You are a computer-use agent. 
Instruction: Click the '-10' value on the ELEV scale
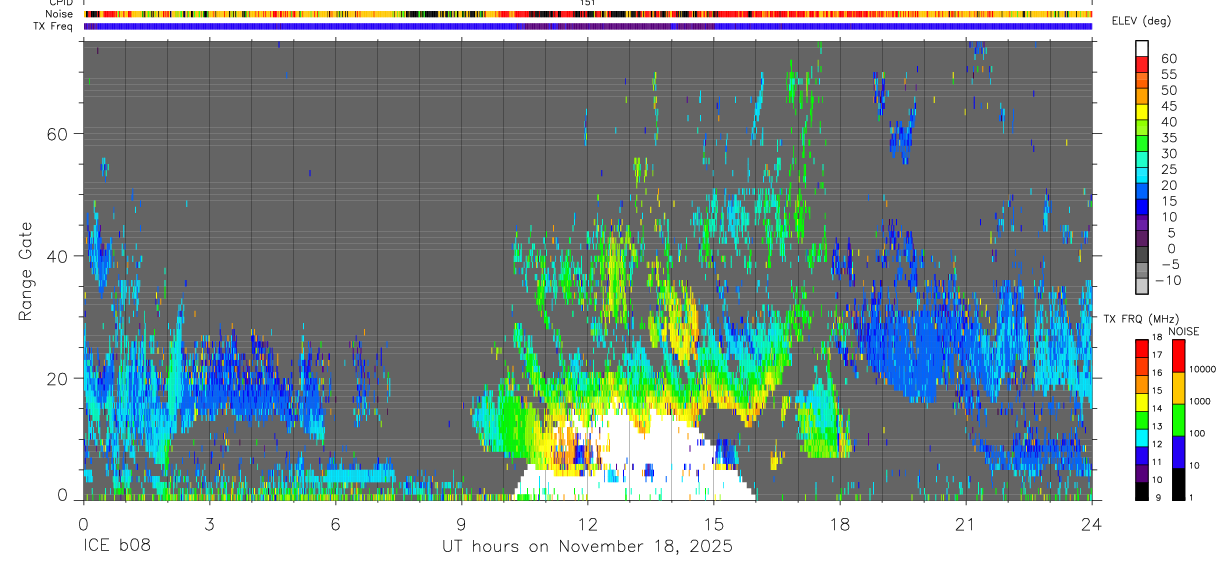pyautogui.click(x=1168, y=280)
